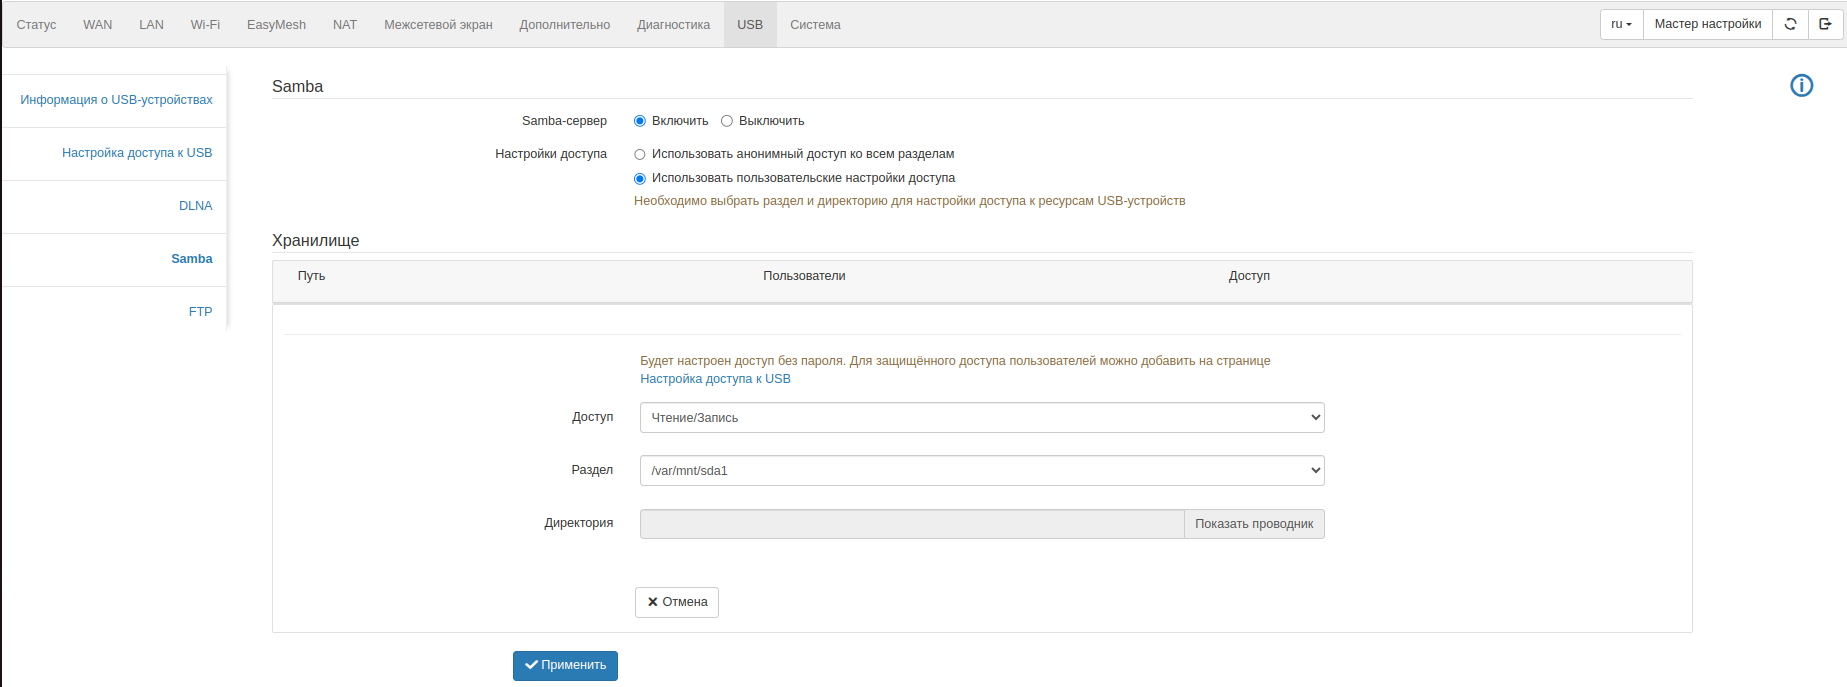Enable the Samba server radio option
The image size is (1847, 687).
click(x=640, y=121)
